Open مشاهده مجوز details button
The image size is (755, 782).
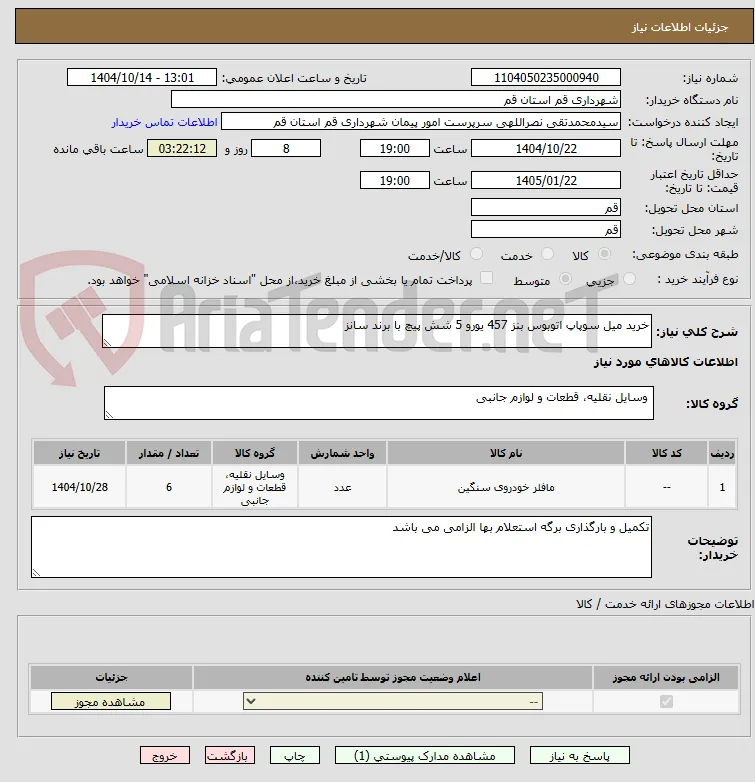click(111, 701)
